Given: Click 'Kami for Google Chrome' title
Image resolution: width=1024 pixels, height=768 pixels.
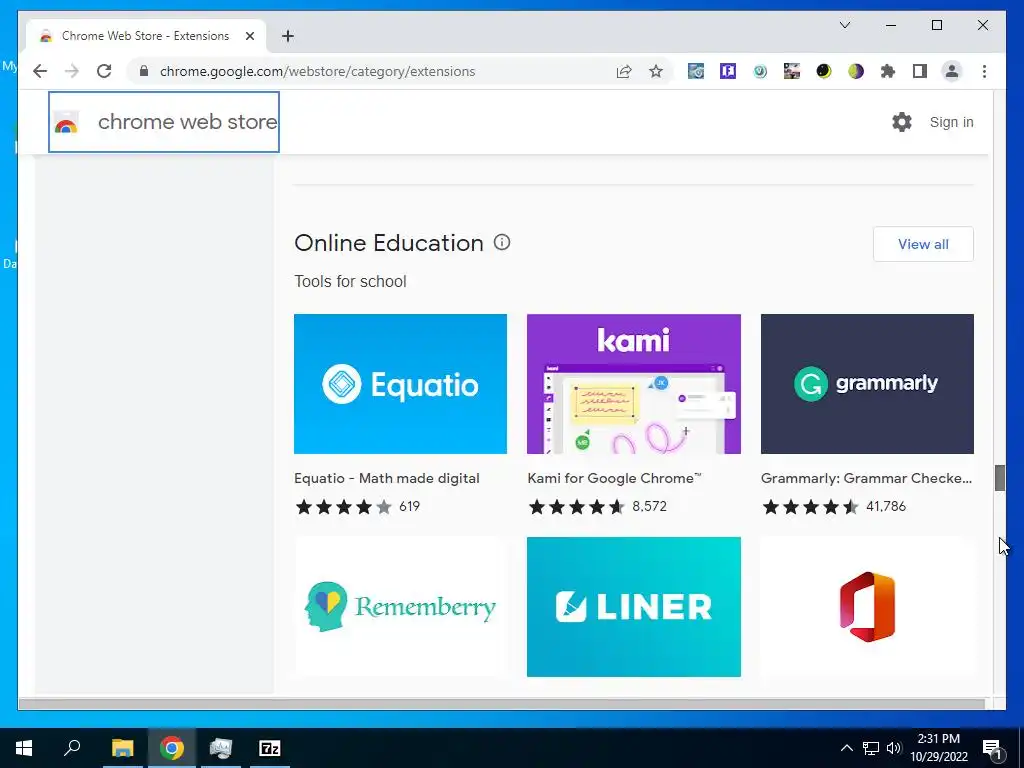Looking at the screenshot, I should click(x=614, y=478).
